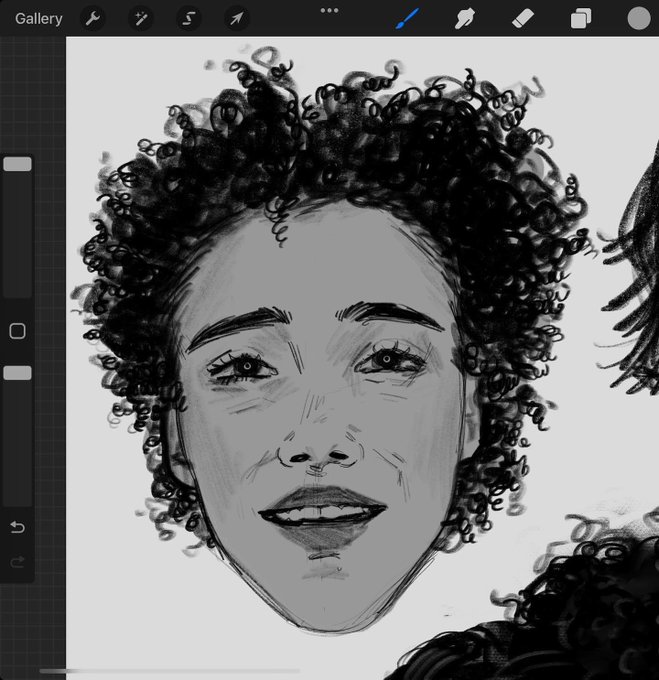Tap the square Modify button in sidebar

(17, 331)
